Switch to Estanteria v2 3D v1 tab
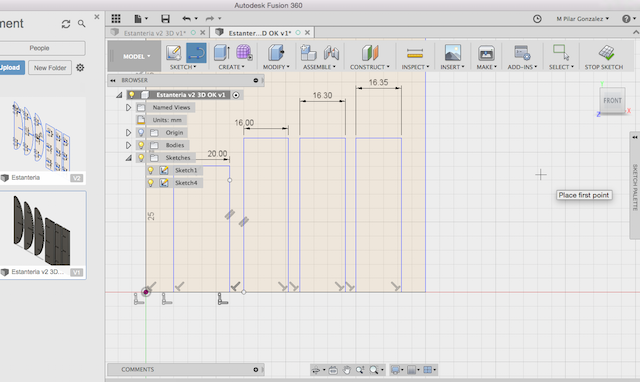 point(154,33)
